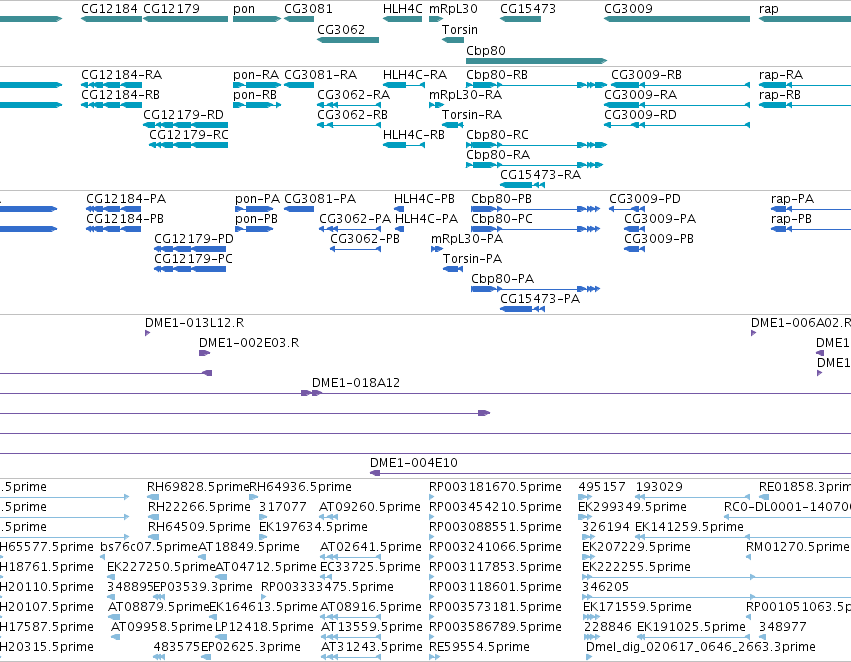Click transcript CG3009-RA
851x662 pixels.
(640, 94)
